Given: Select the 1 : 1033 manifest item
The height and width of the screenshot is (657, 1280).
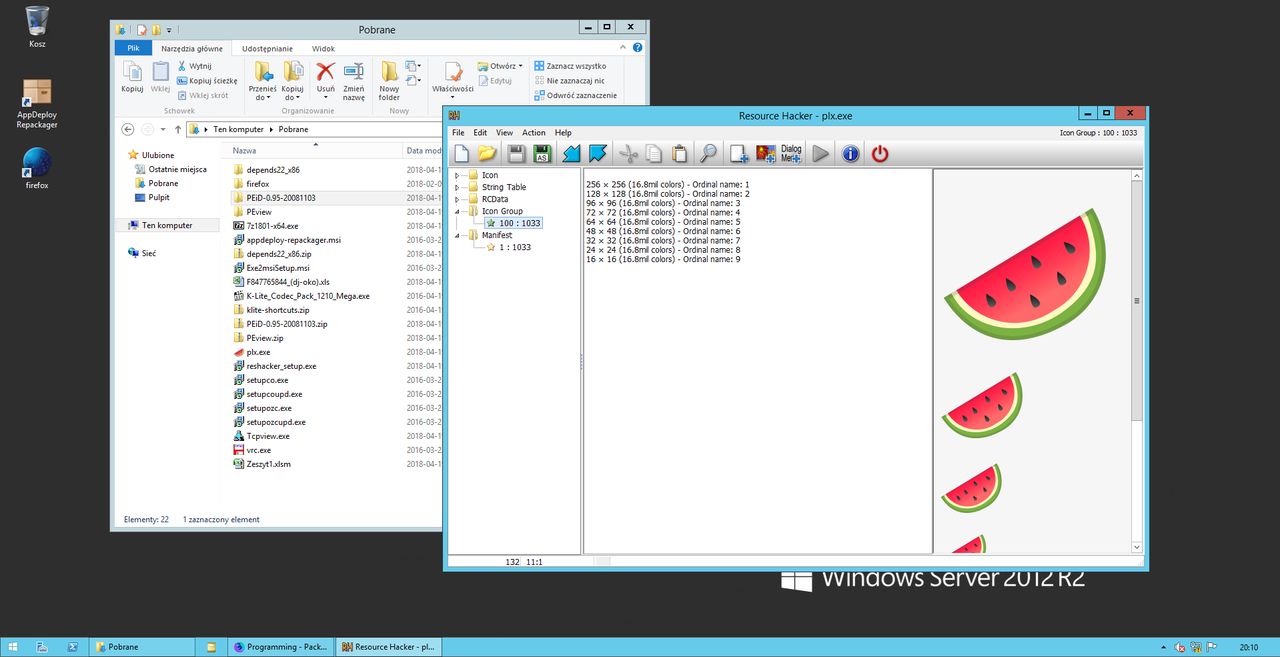Looking at the screenshot, I should coord(509,247).
